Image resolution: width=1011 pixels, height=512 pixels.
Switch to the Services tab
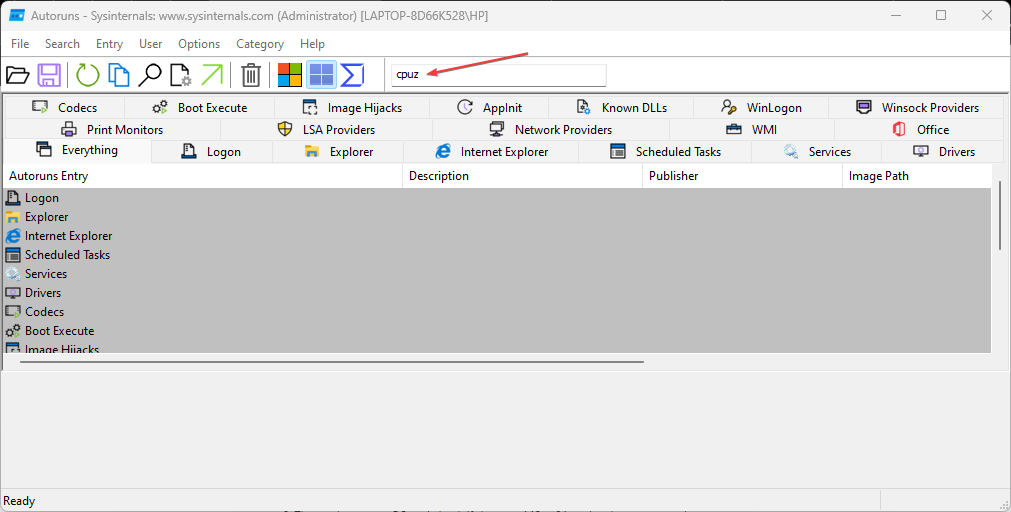817,152
